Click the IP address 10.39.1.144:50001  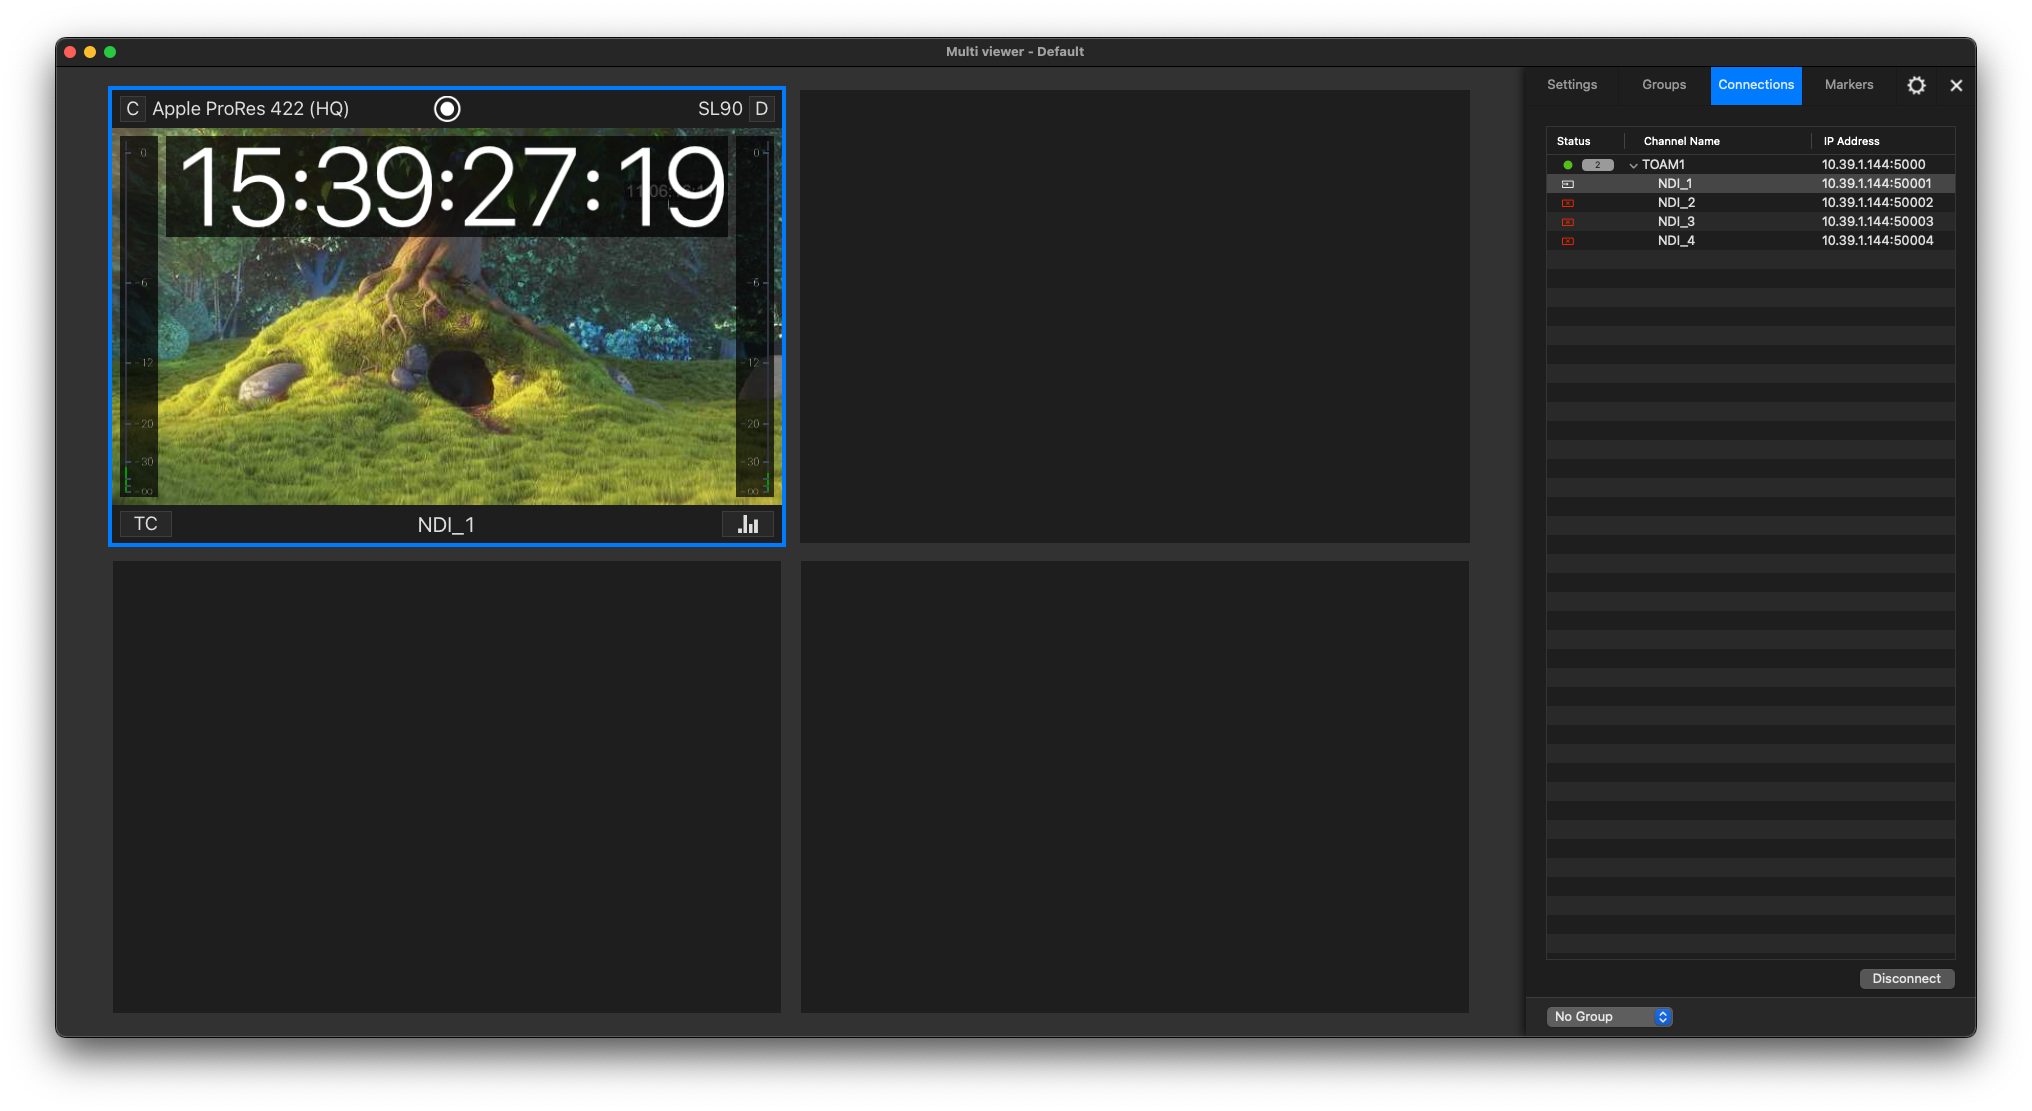pos(1877,184)
